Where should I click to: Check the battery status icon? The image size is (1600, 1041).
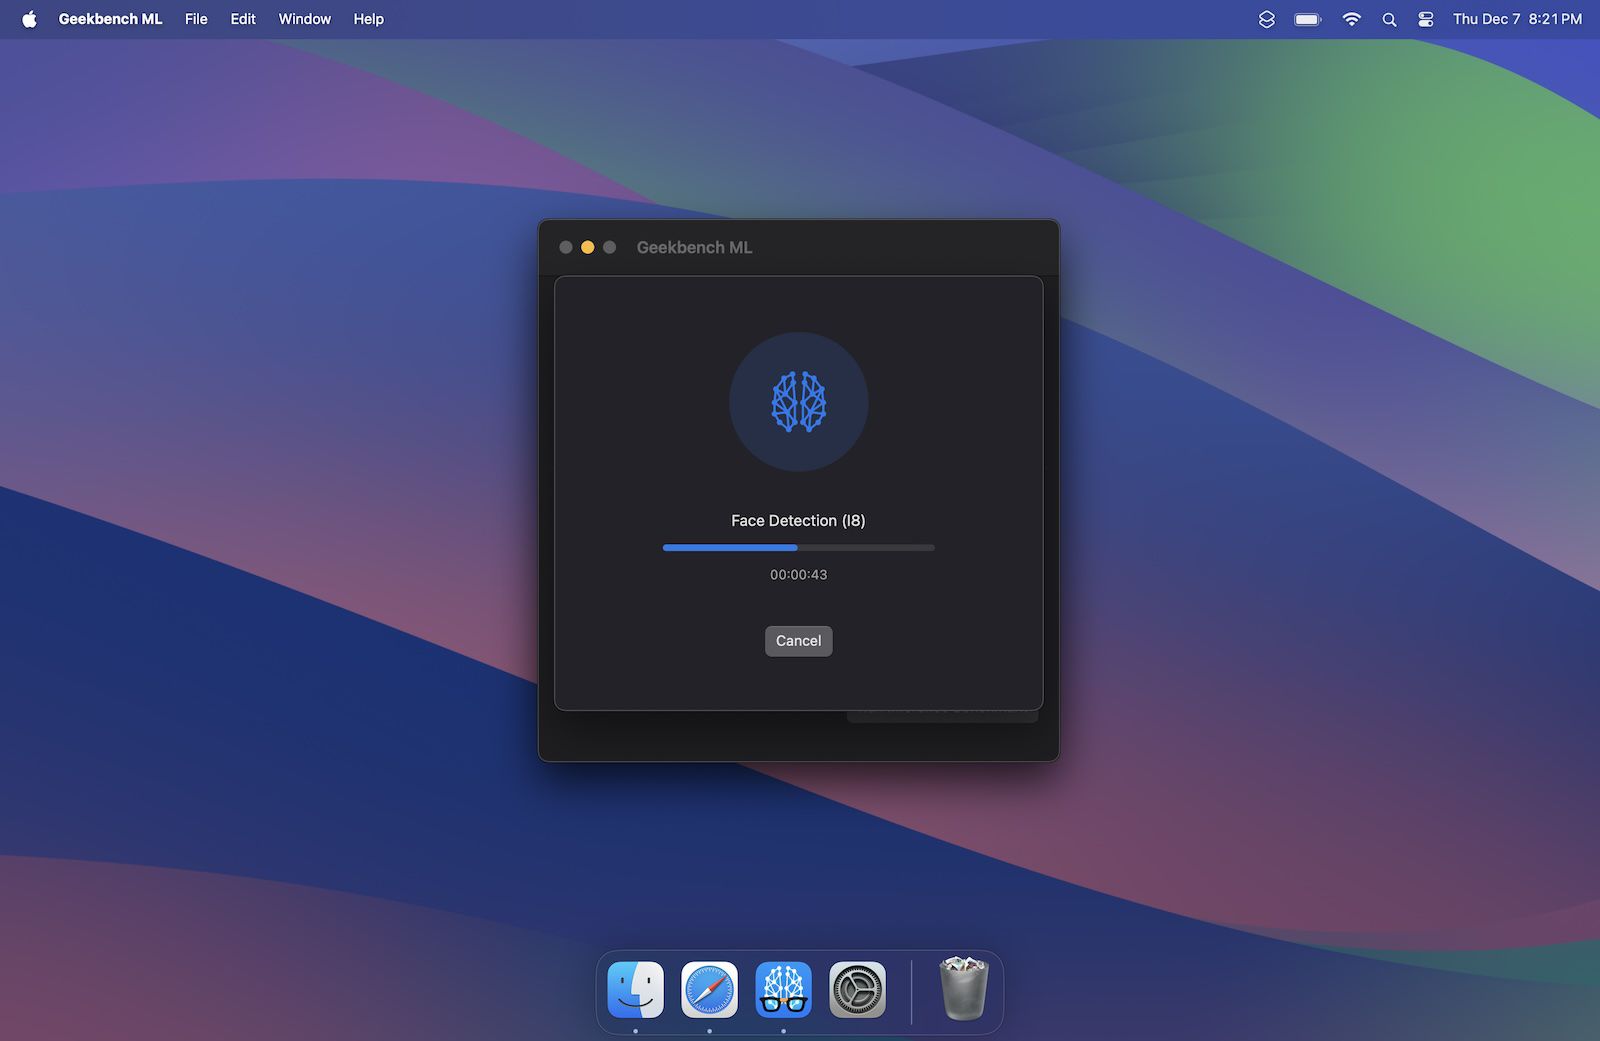pyautogui.click(x=1307, y=19)
